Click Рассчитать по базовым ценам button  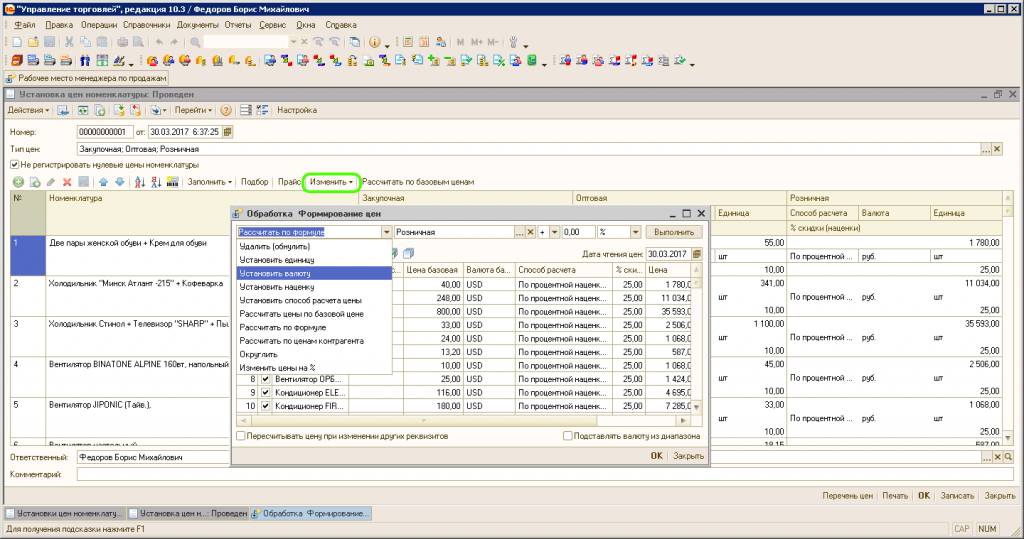(418, 182)
